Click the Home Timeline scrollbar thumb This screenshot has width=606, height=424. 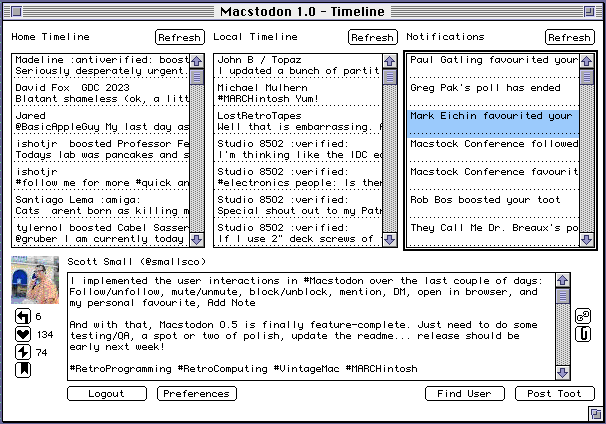click(197, 77)
